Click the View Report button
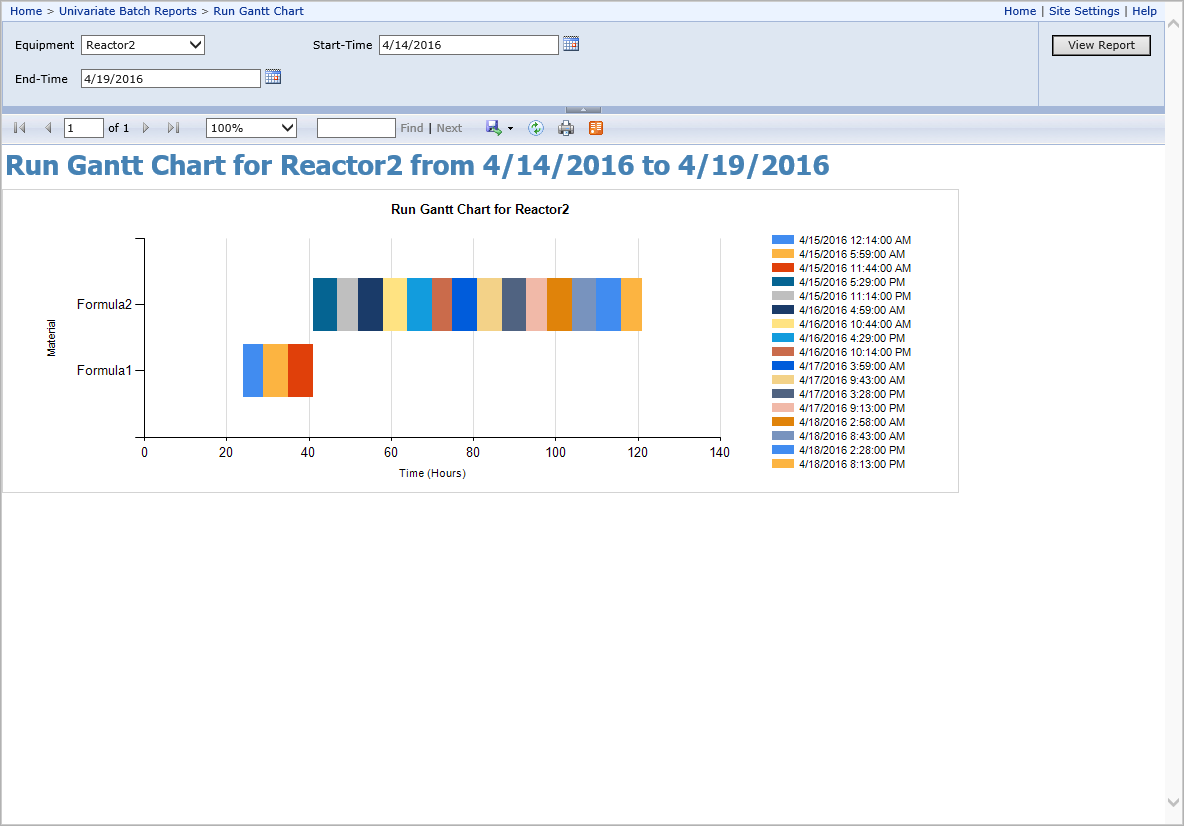The image size is (1184, 826). 1101,45
